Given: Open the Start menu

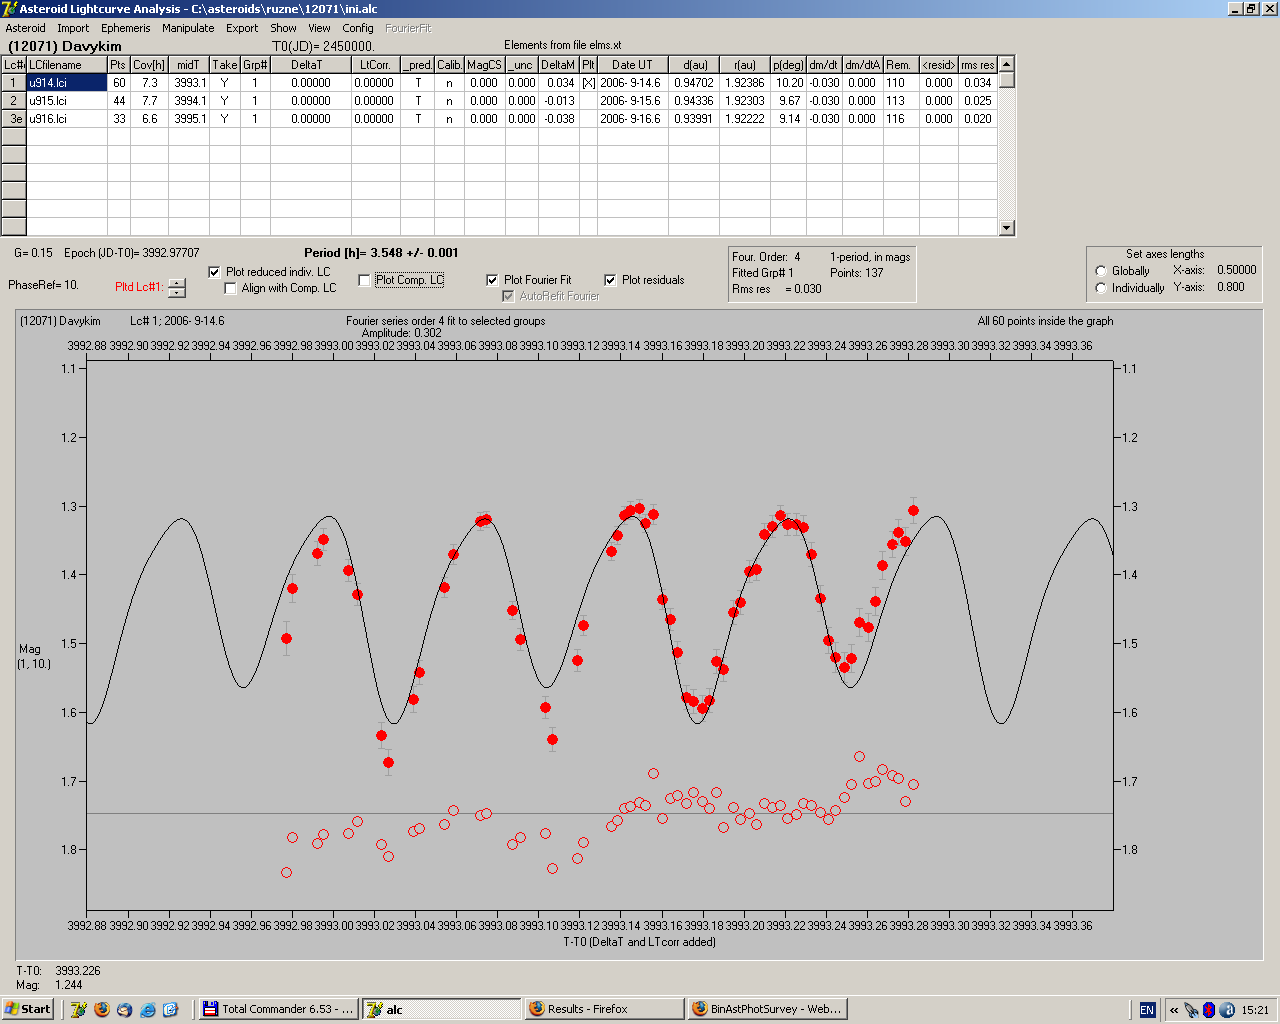Looking at the screenshot, I should (28, 1009).
